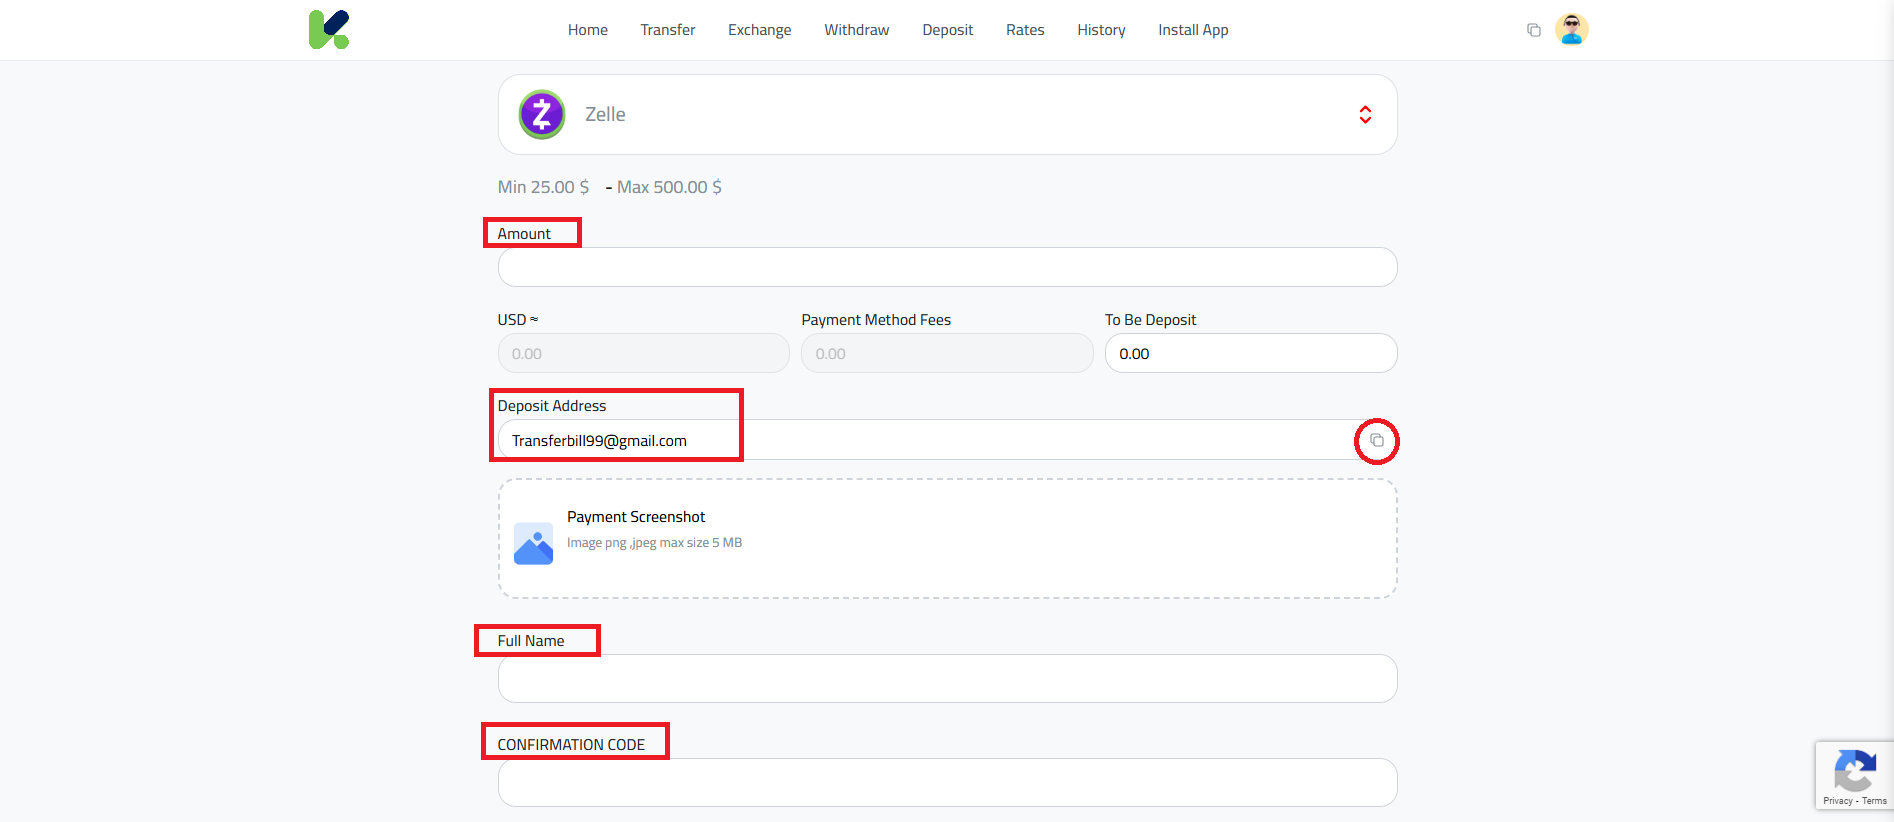1894x822 pixels.
Task: Navigate to Withdraw
Action: pos(856,30)
